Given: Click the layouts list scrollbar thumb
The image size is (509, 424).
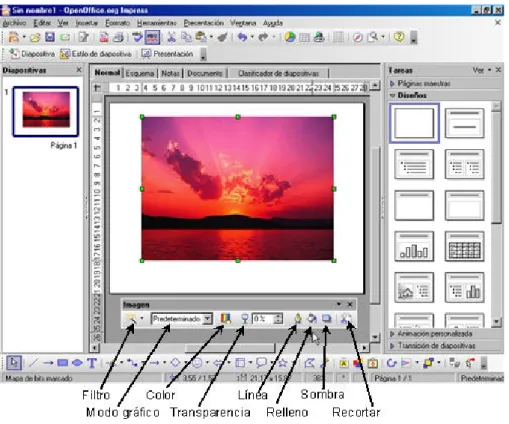Looking at the screenshot, I should 496,168.
